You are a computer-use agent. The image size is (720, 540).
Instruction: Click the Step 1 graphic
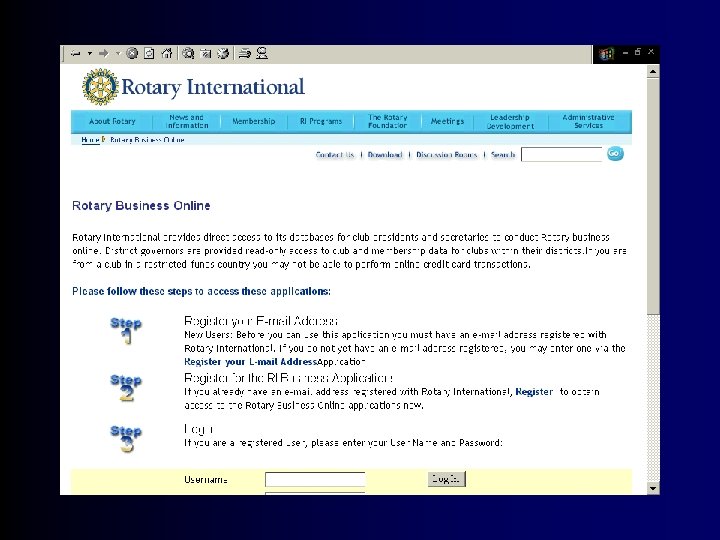tap(126, 330)
